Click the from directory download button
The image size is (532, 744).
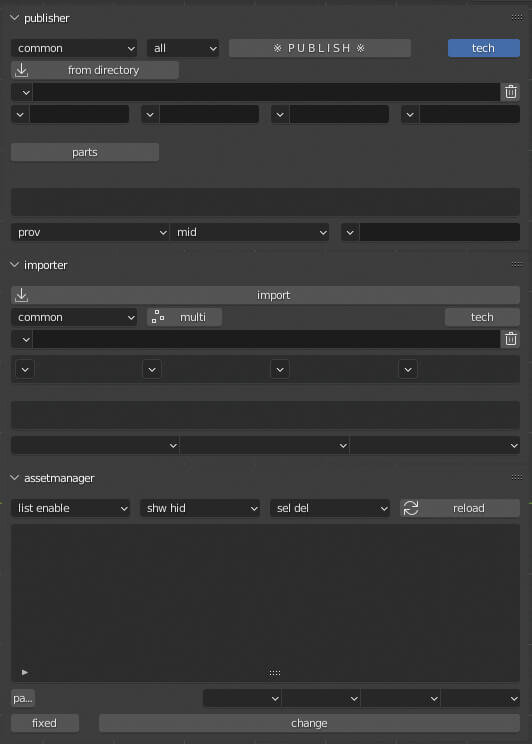(x=95, y=70)
